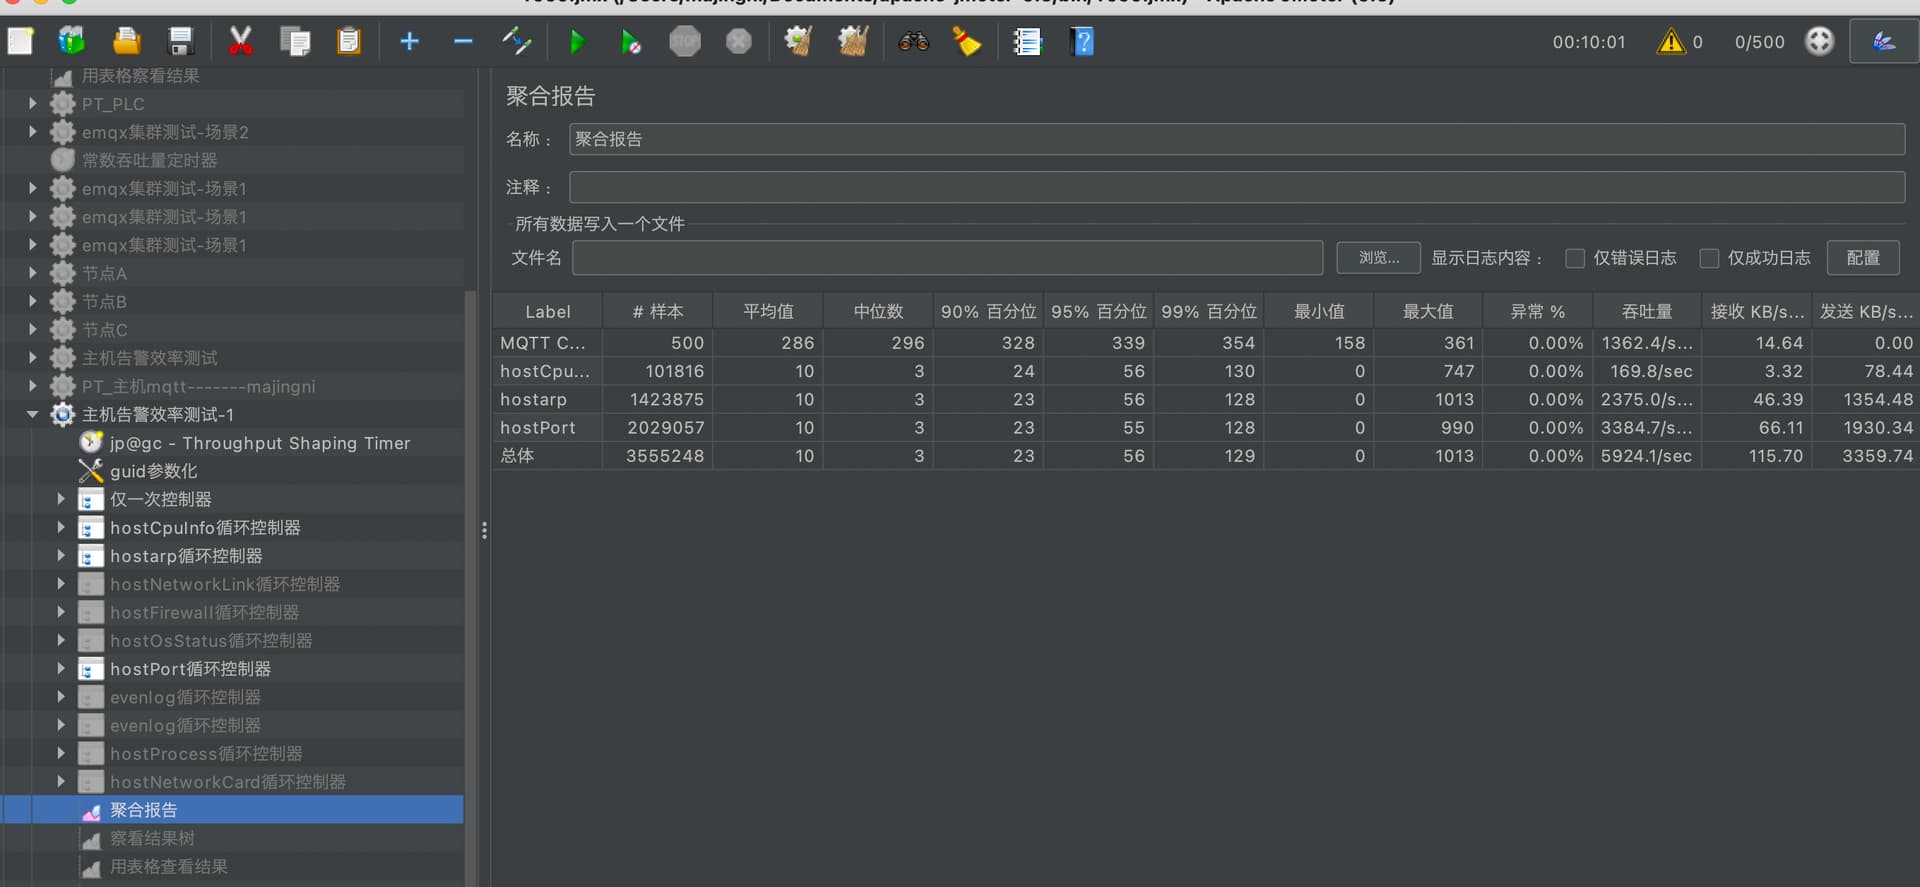Click the Save test plan floppy icon
Screen dimensions: 1920x887
click(x=181, y=42)
